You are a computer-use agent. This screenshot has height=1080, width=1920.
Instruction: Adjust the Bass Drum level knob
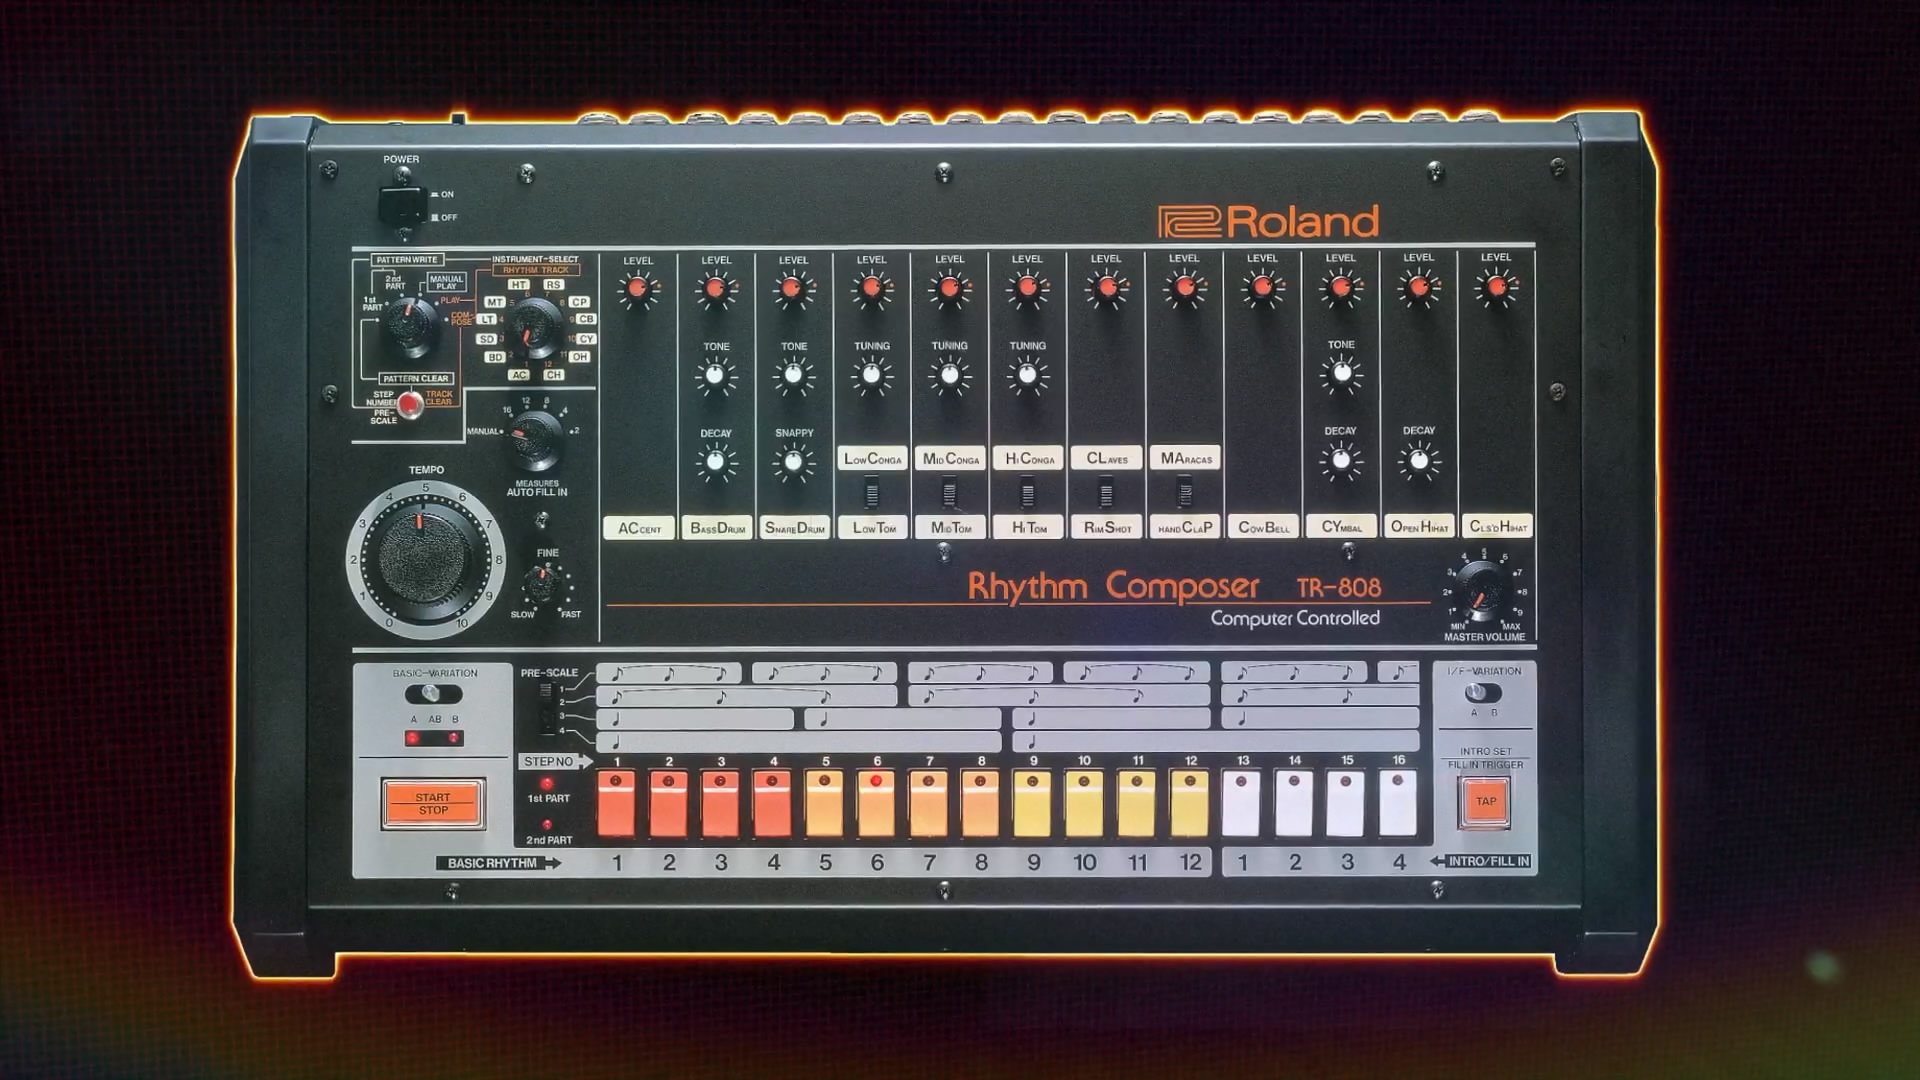pos(715,290)
